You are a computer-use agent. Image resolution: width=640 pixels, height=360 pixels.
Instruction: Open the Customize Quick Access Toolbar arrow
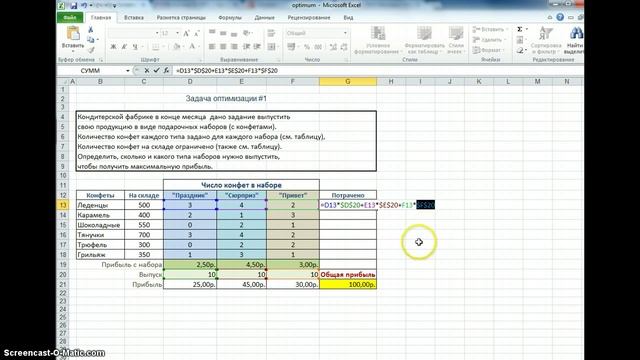click(x=115, y=6)
